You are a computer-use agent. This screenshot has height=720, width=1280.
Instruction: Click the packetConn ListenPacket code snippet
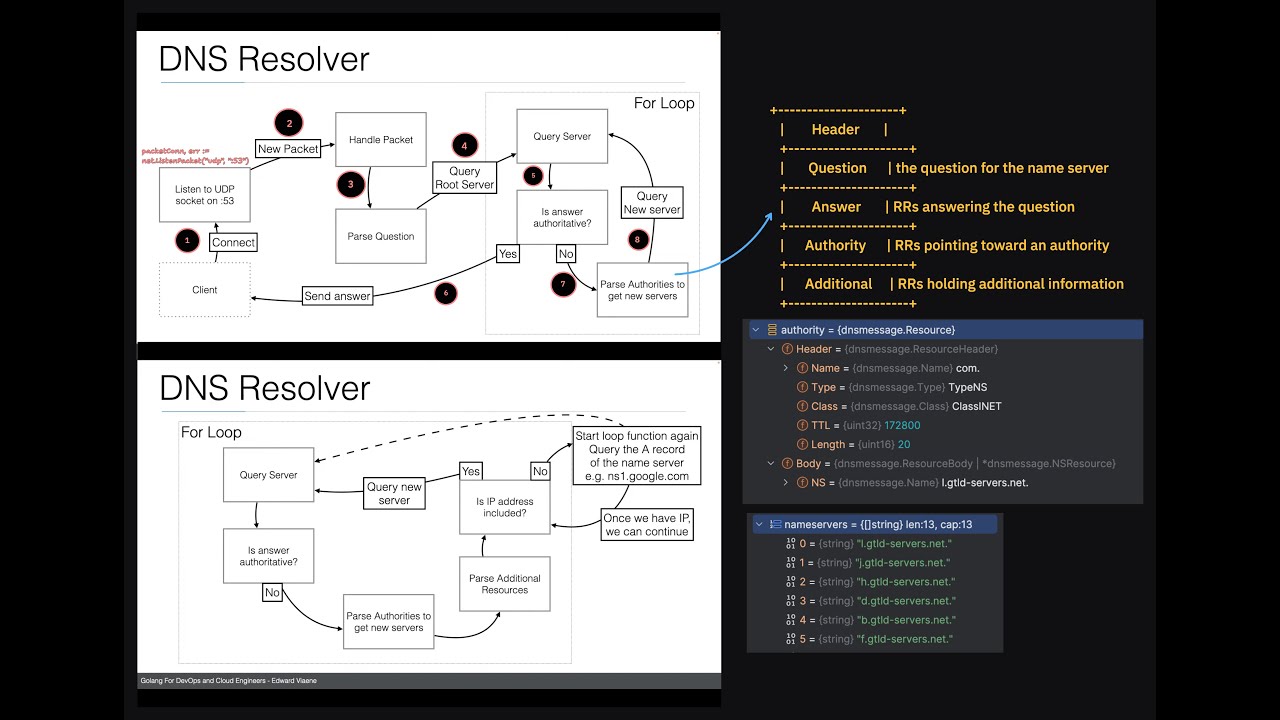coord(194,155)
